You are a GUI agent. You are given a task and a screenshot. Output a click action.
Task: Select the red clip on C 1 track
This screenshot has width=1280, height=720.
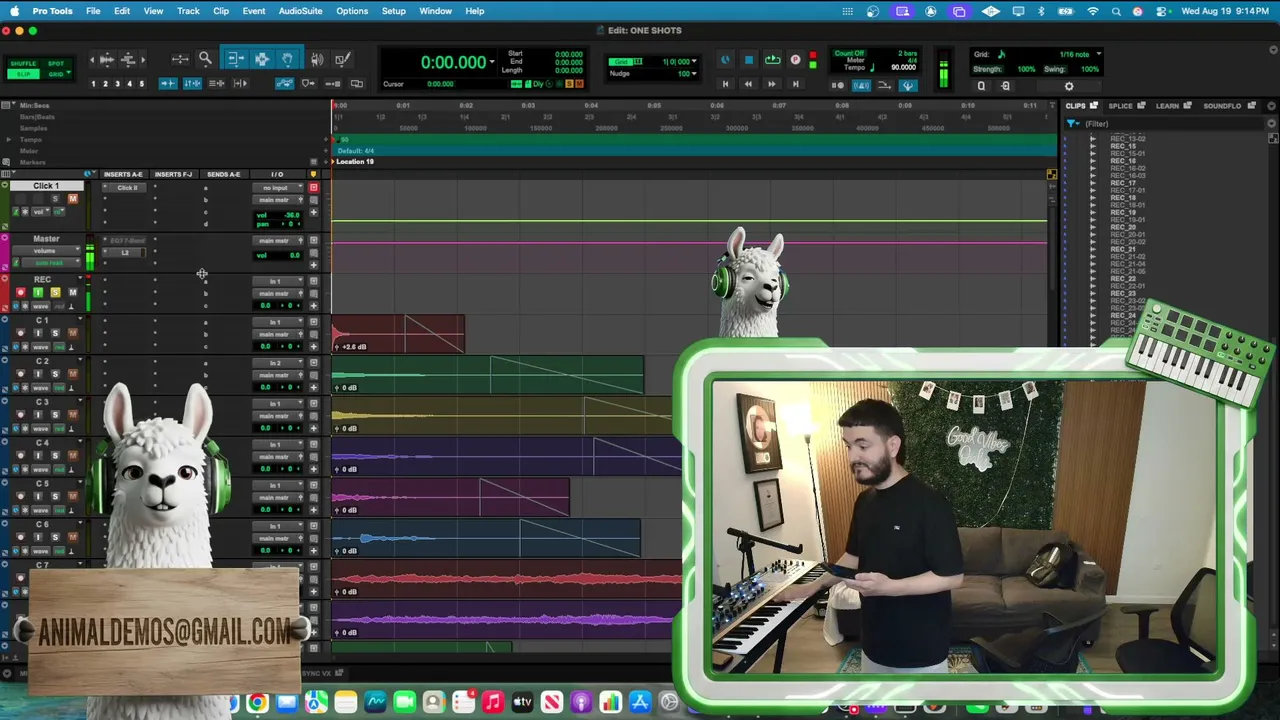point(398,334)
